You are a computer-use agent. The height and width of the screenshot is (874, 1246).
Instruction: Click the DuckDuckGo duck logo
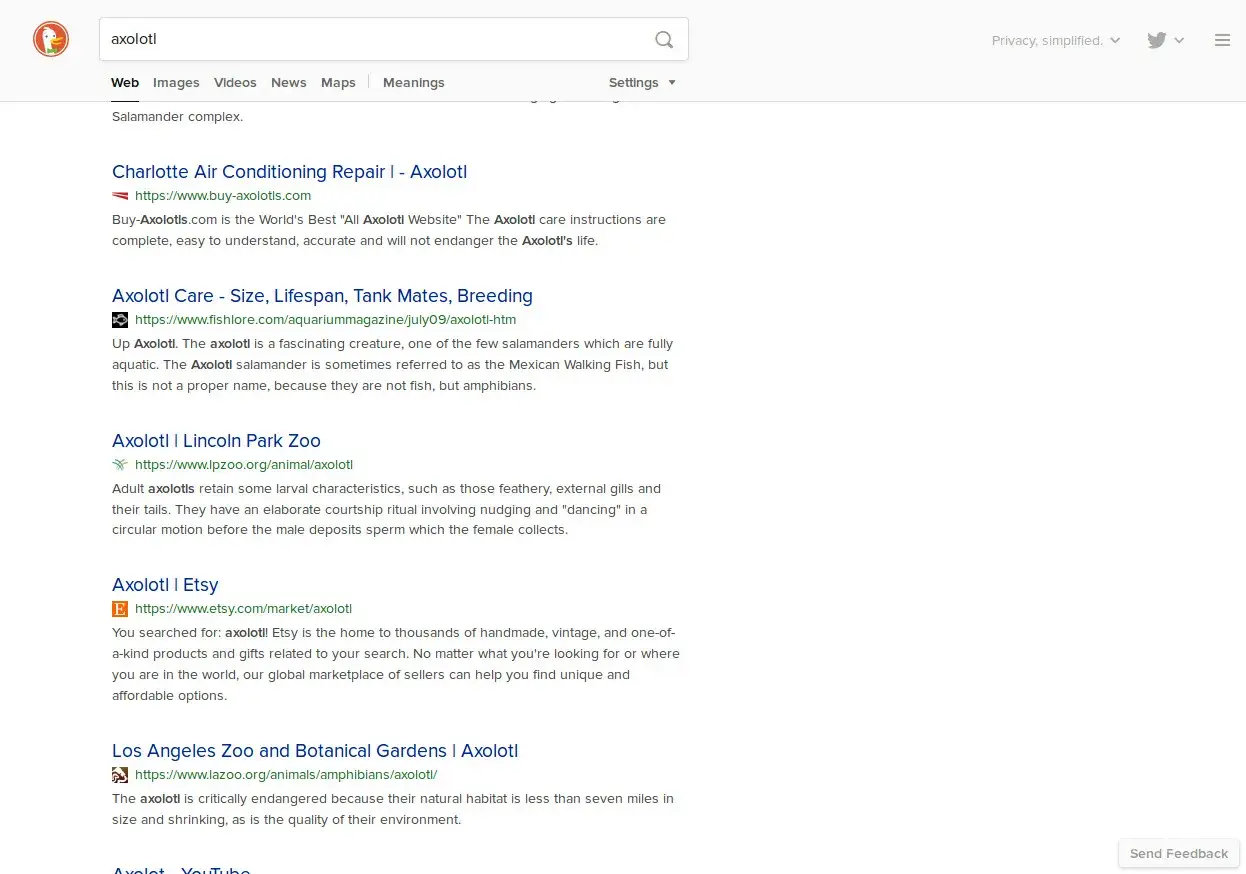click(51, 40)
